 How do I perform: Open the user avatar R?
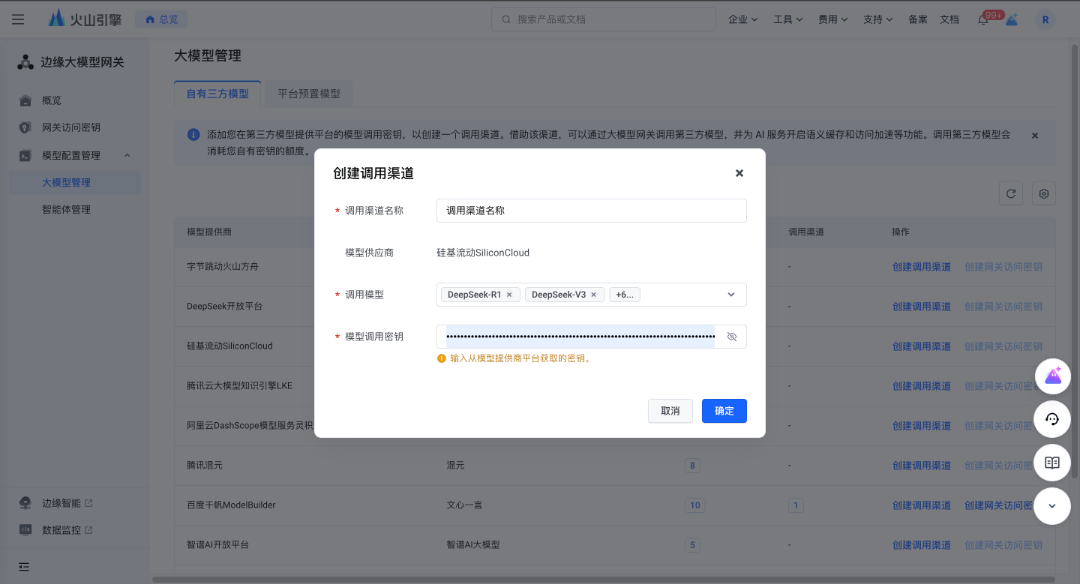[1045, 19]
